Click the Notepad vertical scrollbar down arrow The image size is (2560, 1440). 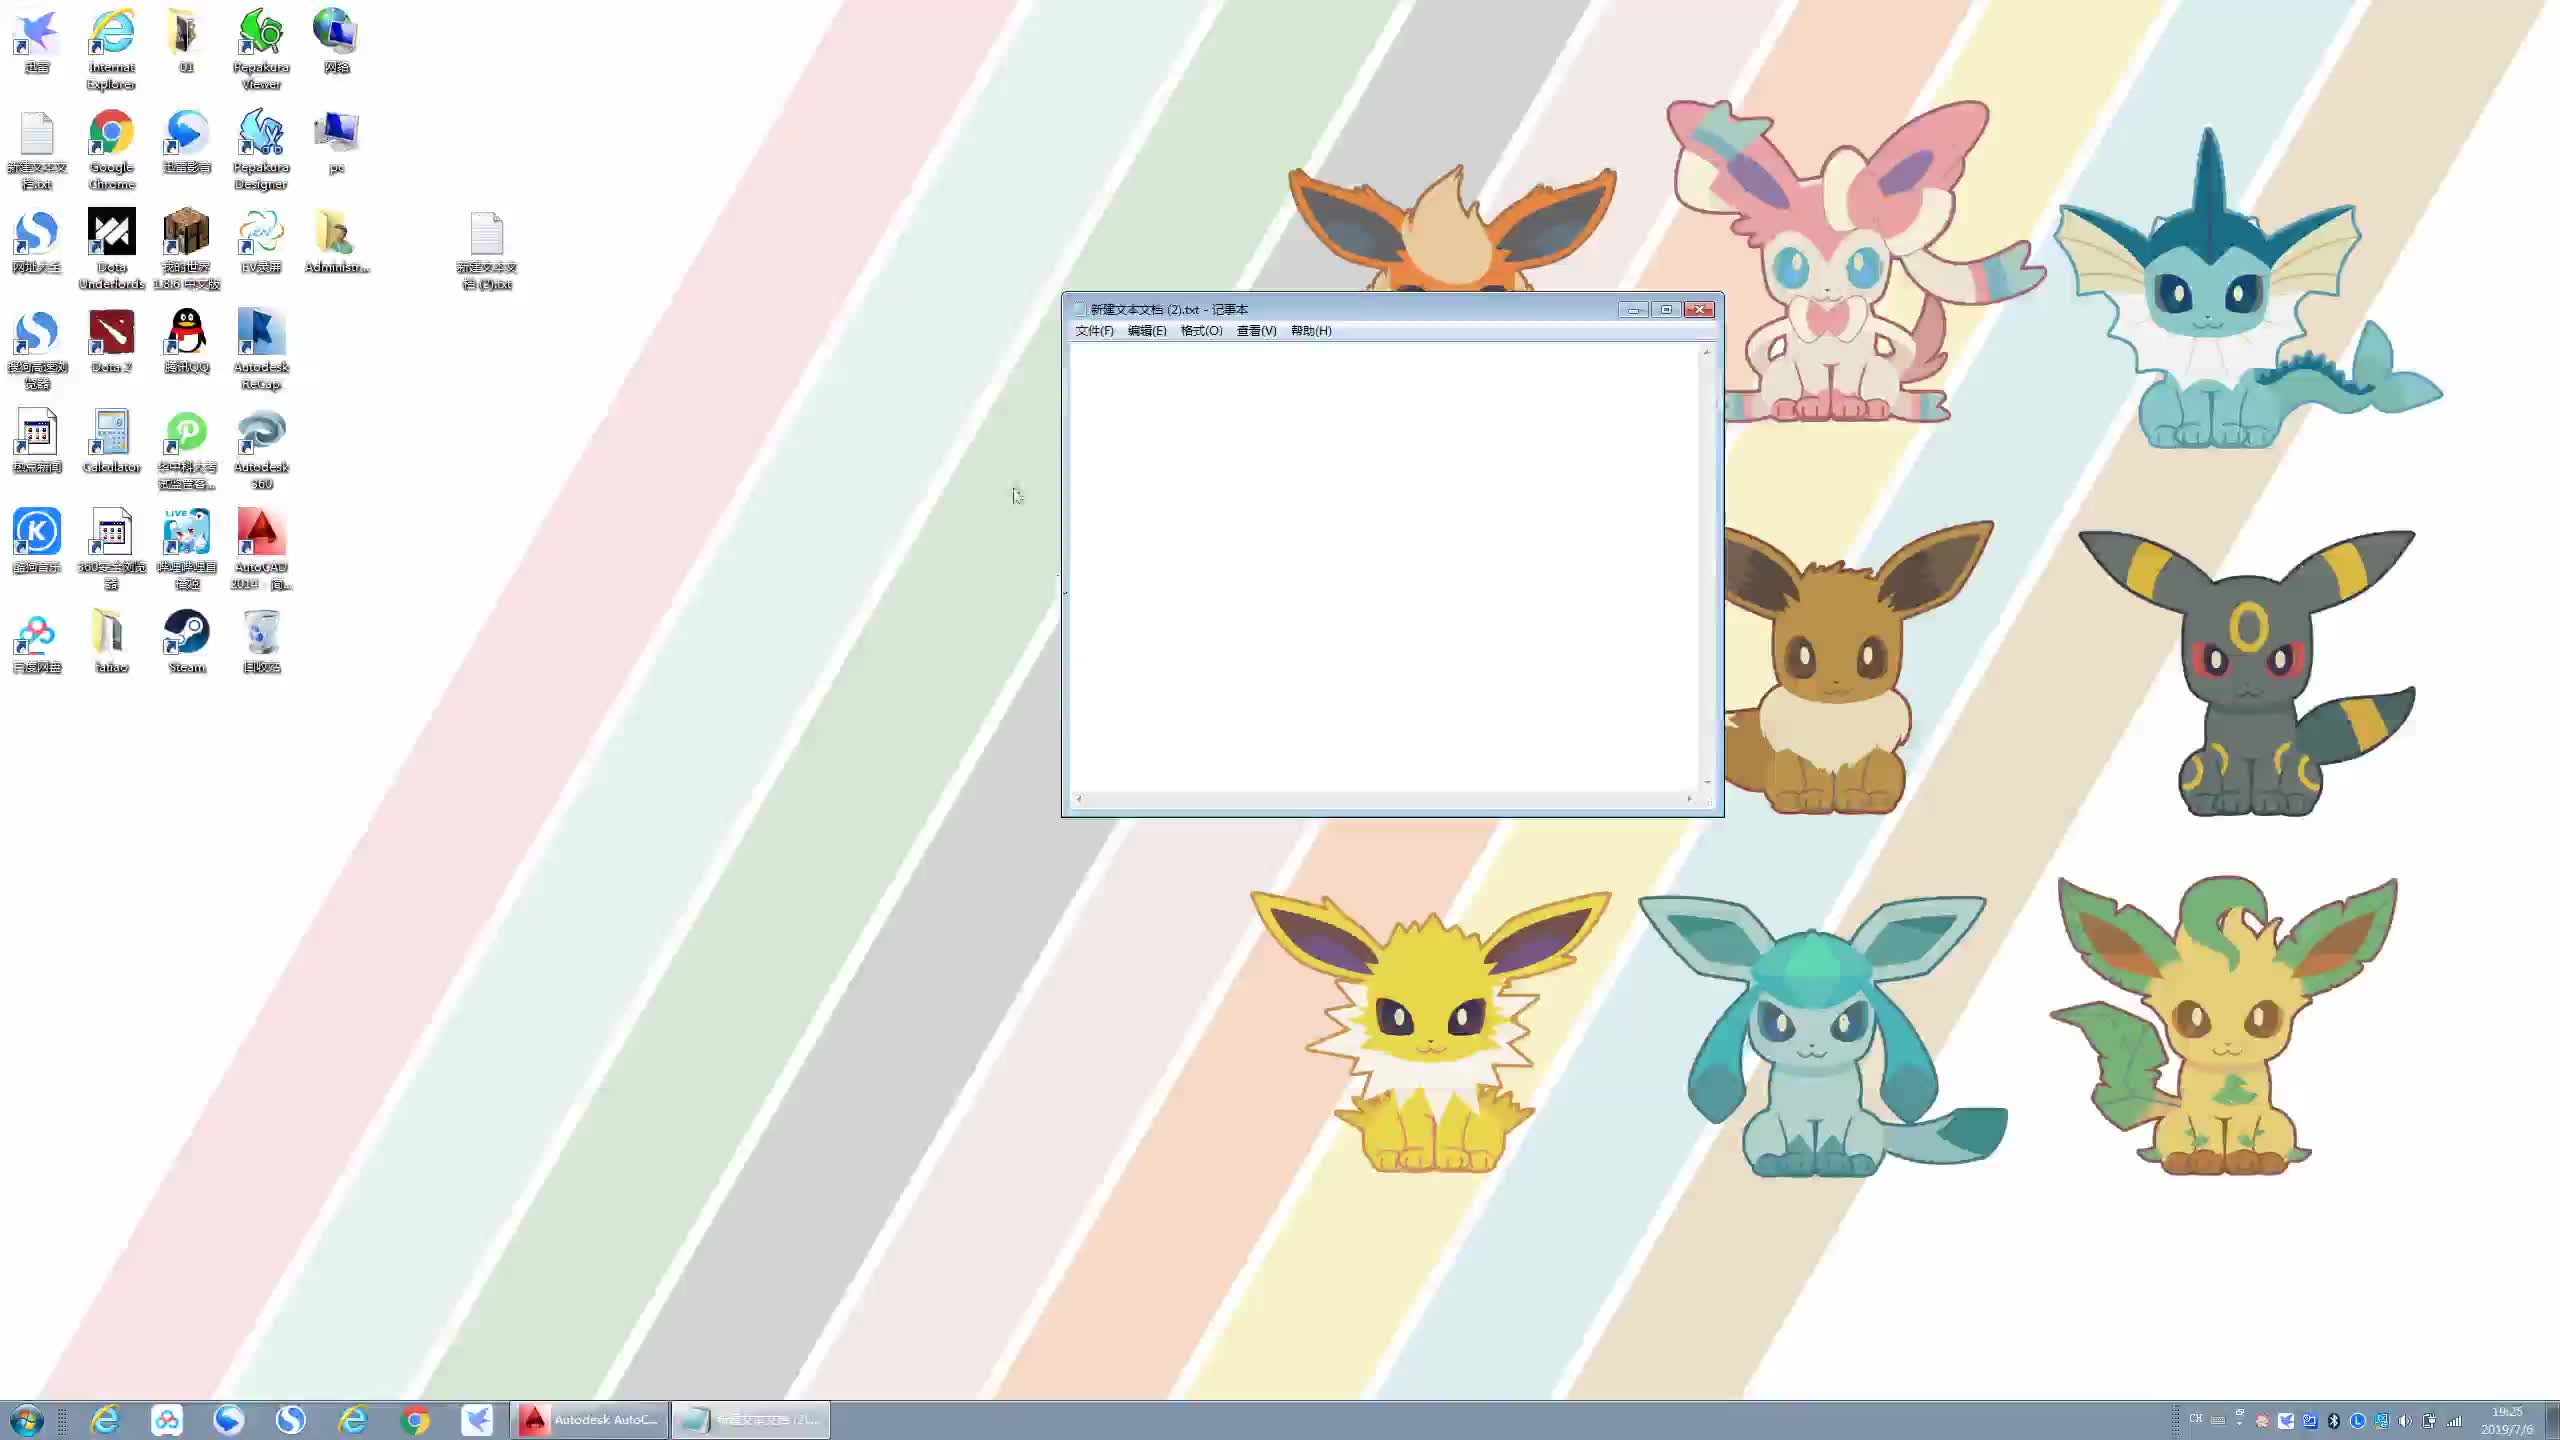(x=1707, y=782)
